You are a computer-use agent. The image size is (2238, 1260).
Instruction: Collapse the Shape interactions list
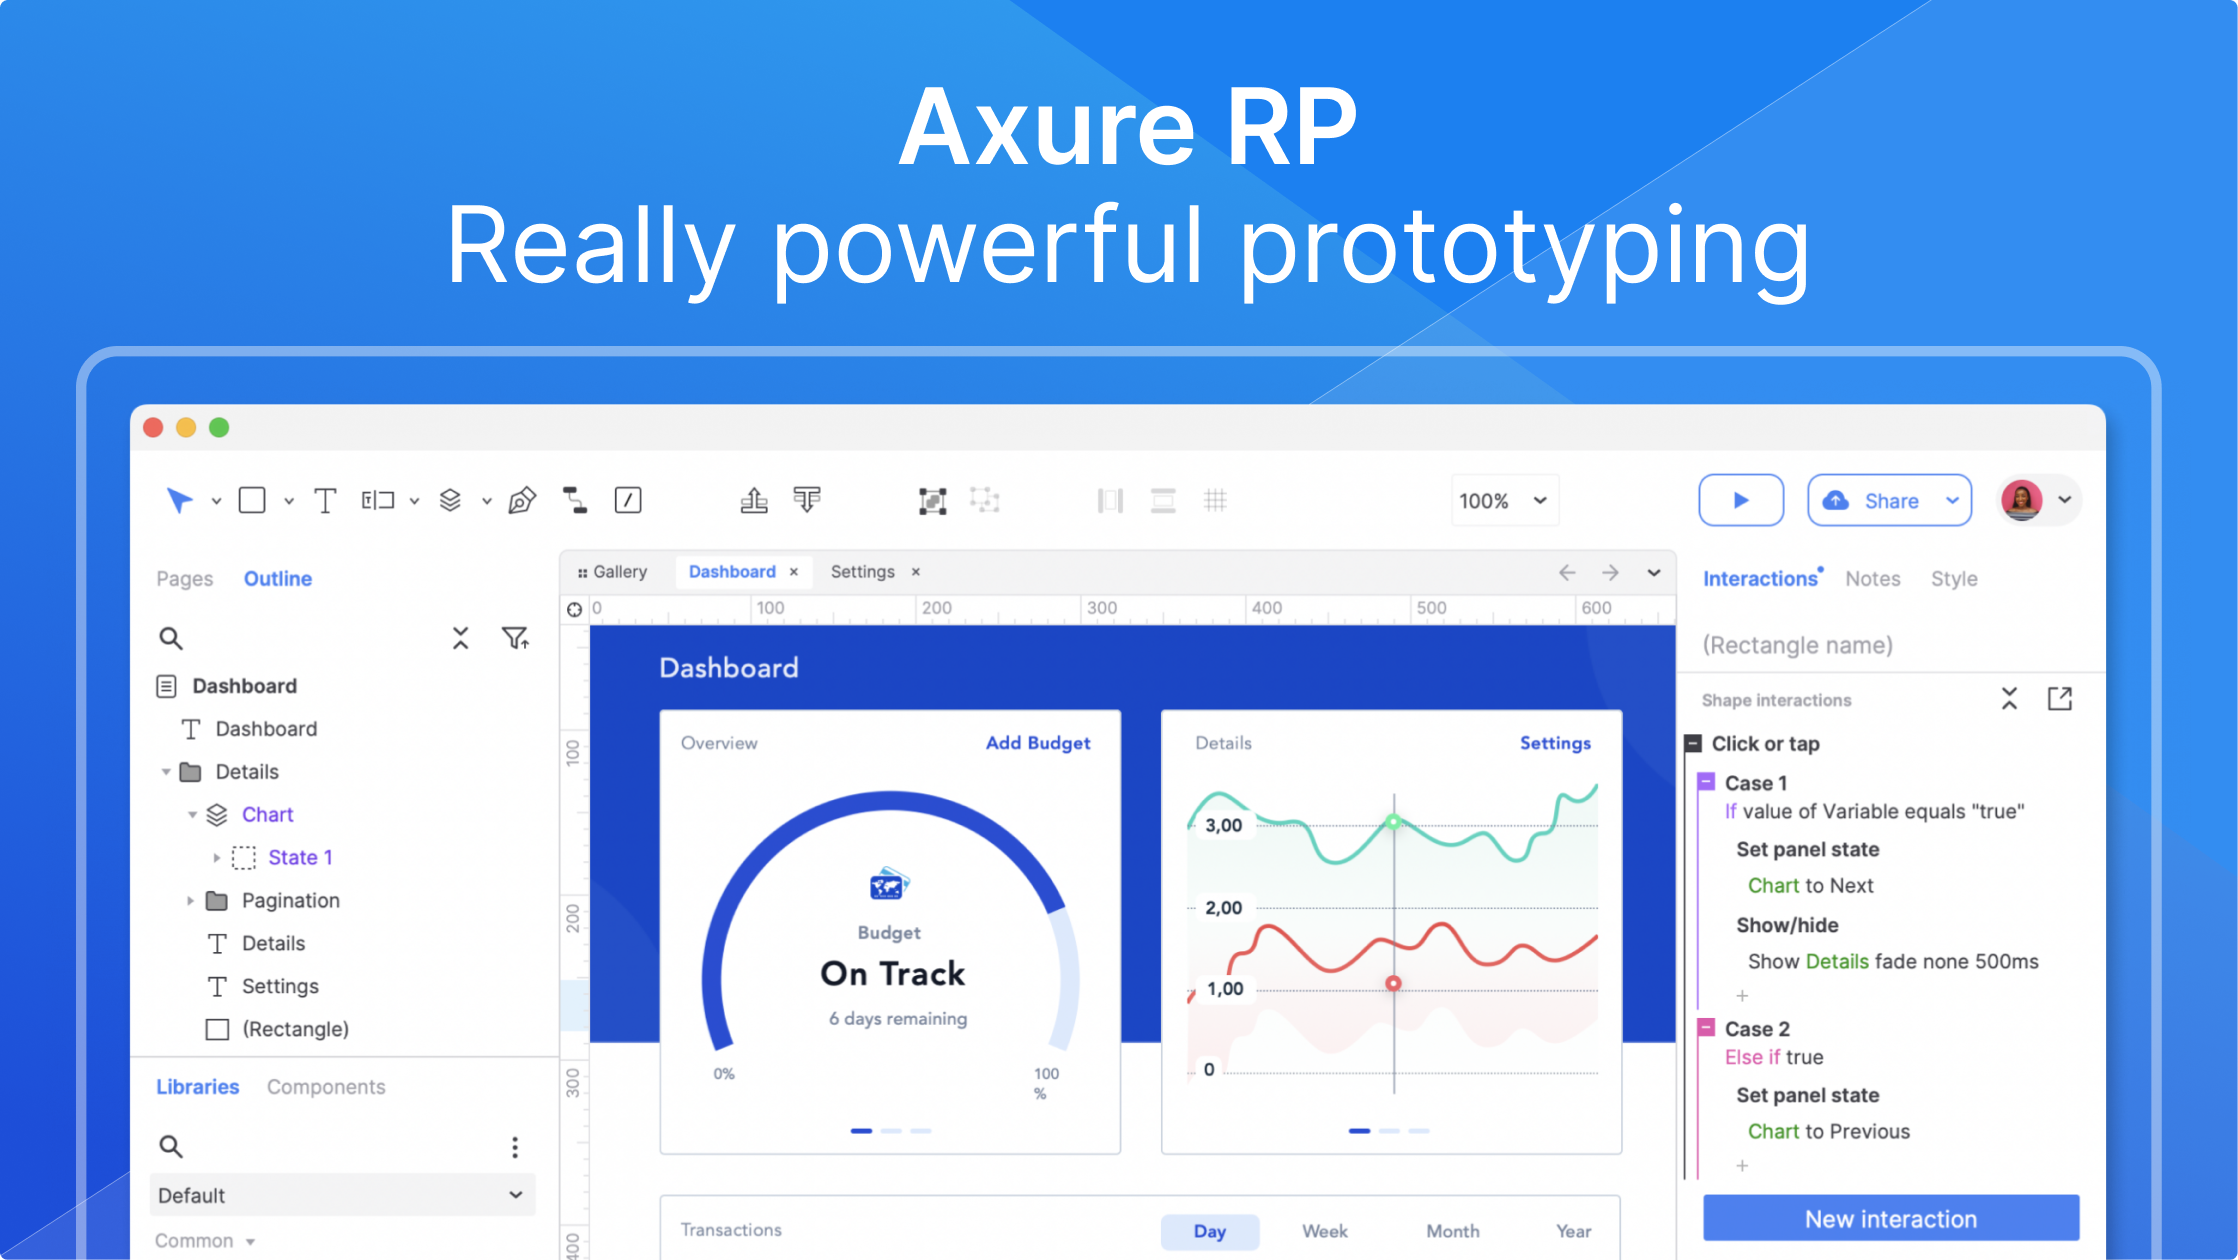pyautogui.click(x=2009, y=699)
